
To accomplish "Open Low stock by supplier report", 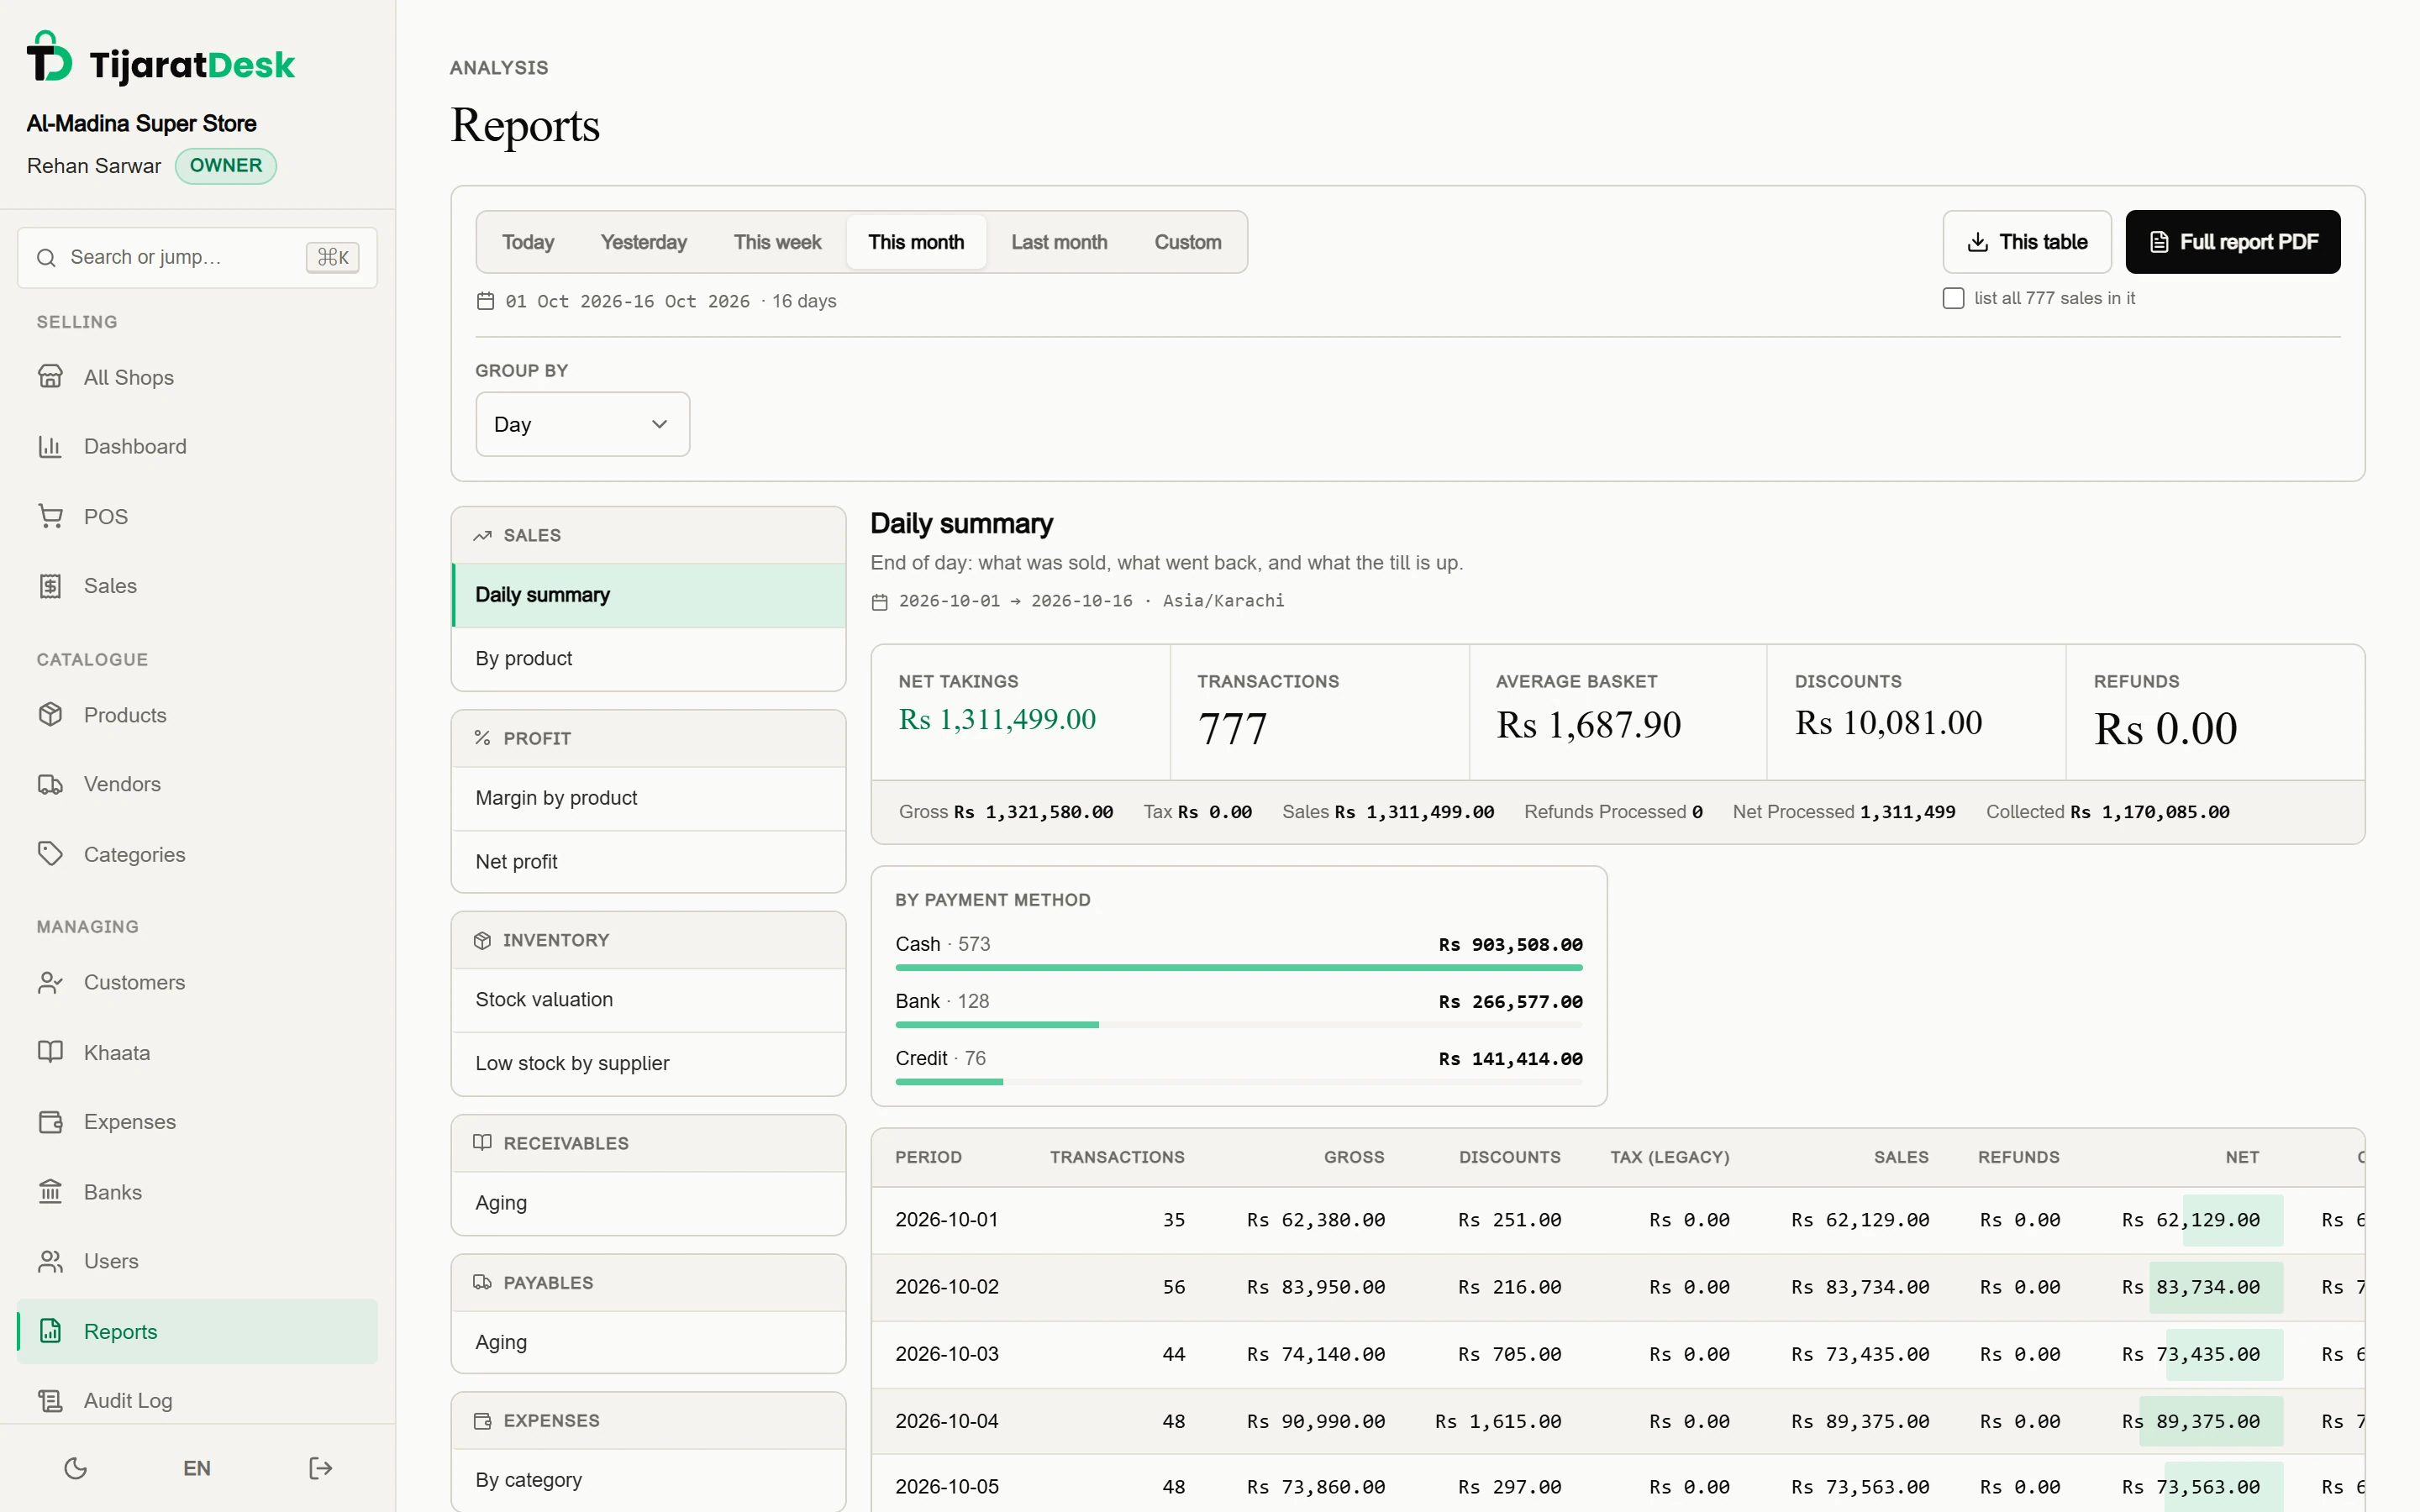I will coord(649,1063).
